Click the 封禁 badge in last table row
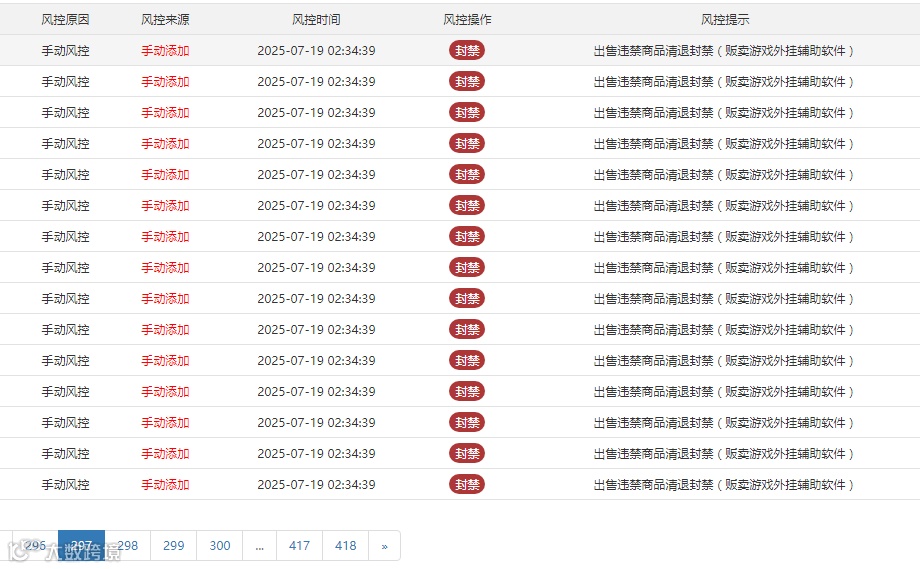920x569 pixels. pos(467,485)
